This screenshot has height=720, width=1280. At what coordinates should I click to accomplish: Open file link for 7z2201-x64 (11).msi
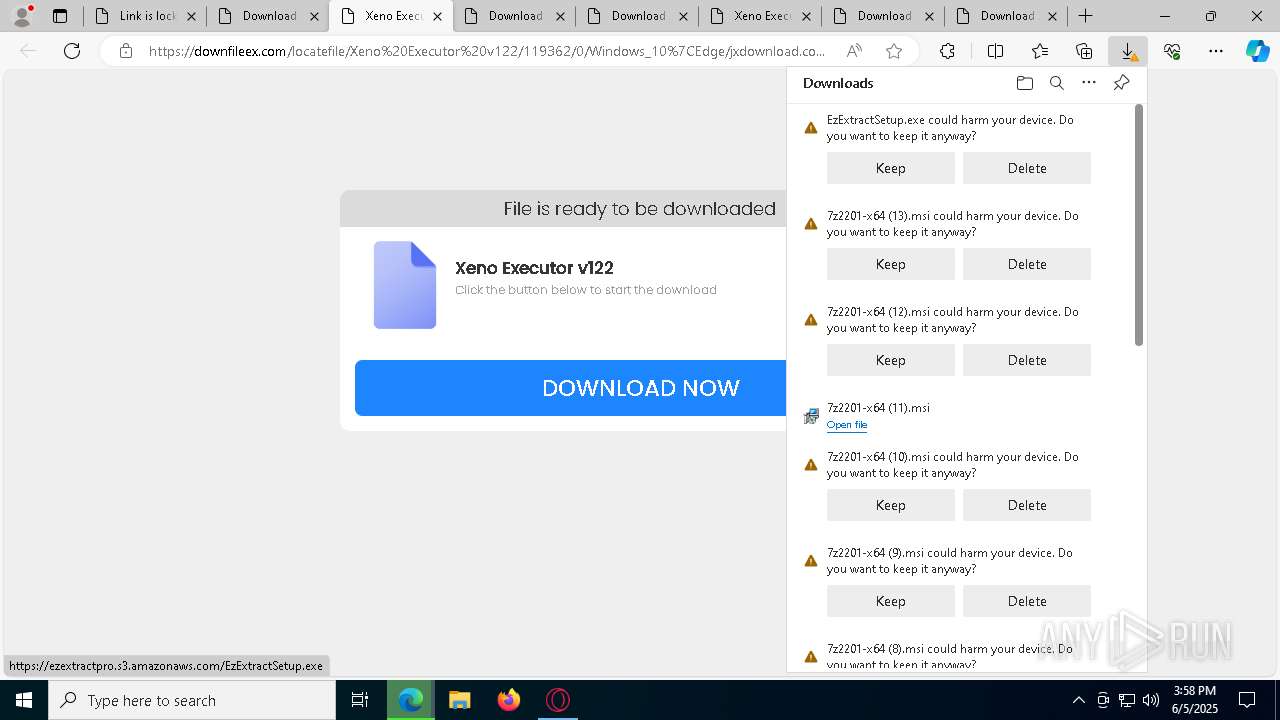[846, 425]
